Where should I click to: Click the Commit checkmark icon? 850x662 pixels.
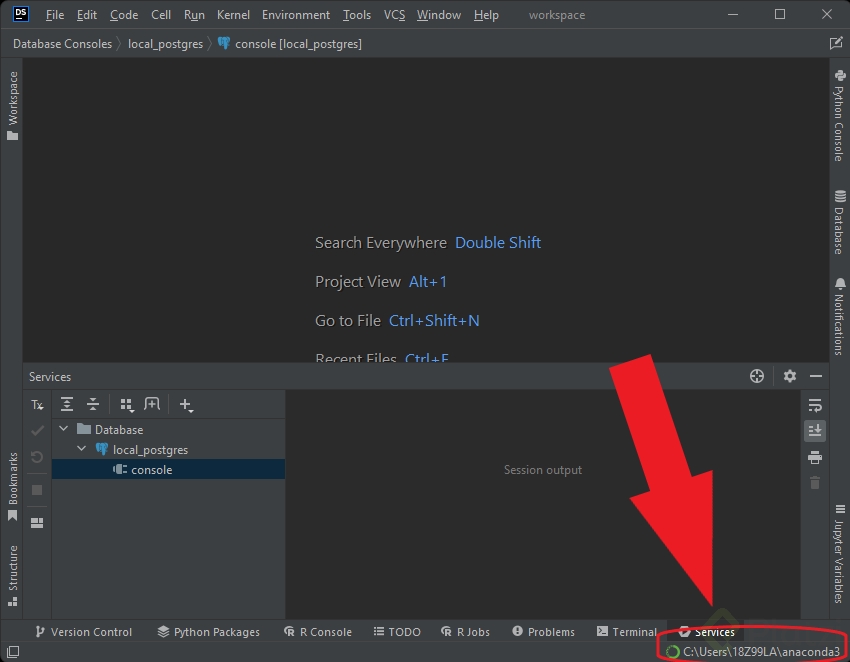pos(37,430)
